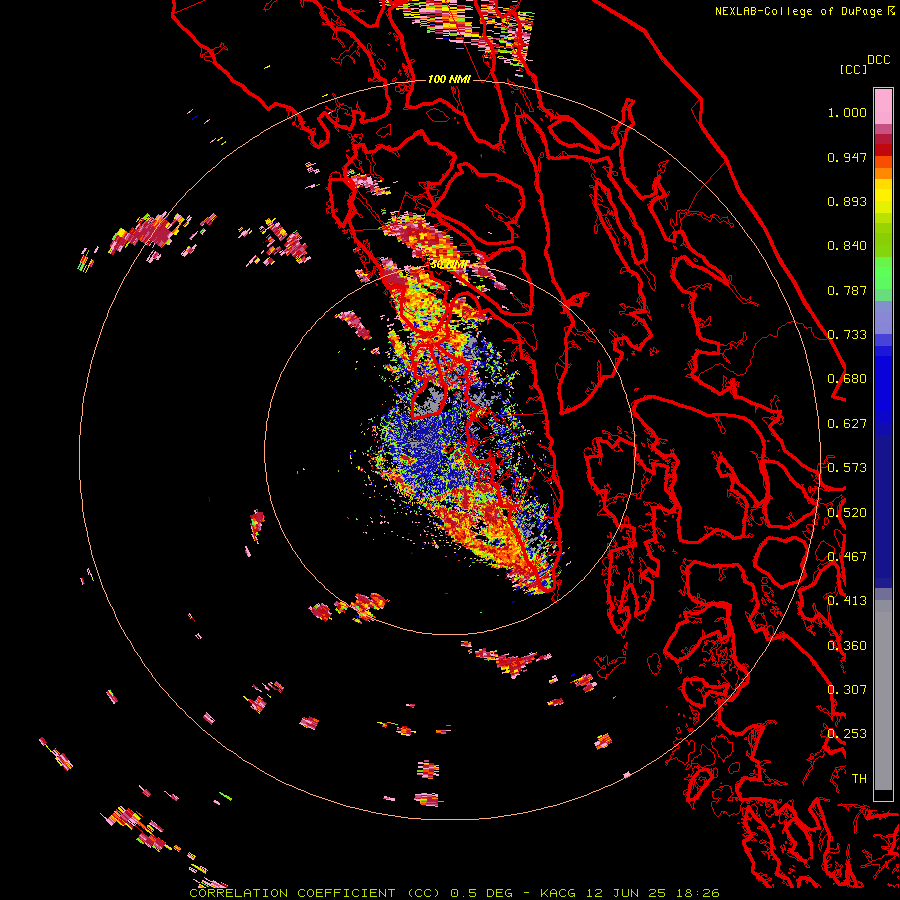Image resolution: width=900 pixels, height=900 pixels.
Task: Click the 0.787 color scale value
Action: [847, 290]
